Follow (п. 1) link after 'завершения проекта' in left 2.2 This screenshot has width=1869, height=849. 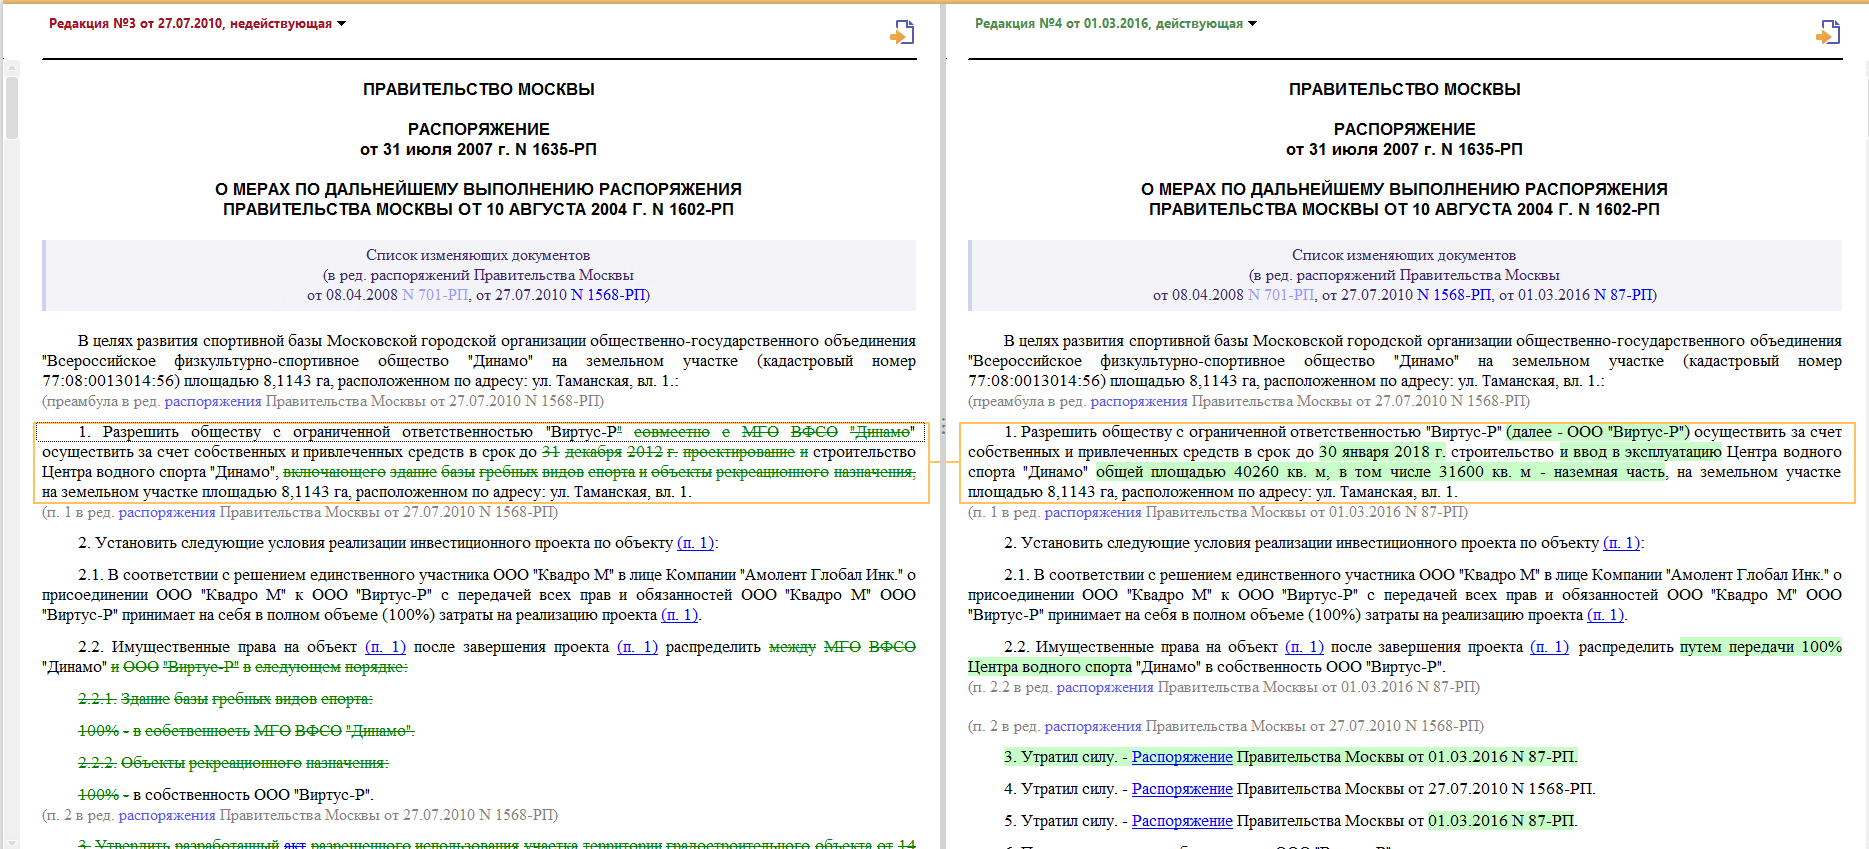[x=638, y=647]
